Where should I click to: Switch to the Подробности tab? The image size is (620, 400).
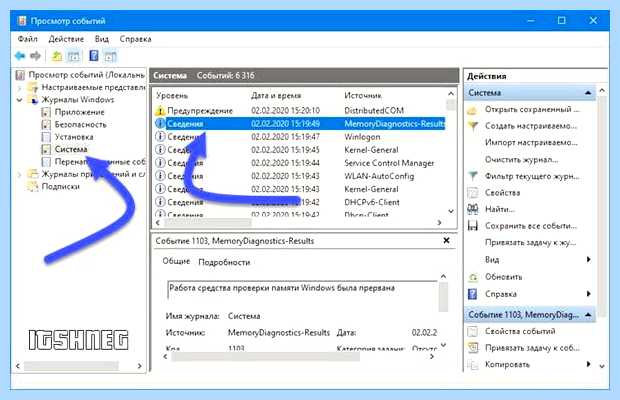click(224, 262)
